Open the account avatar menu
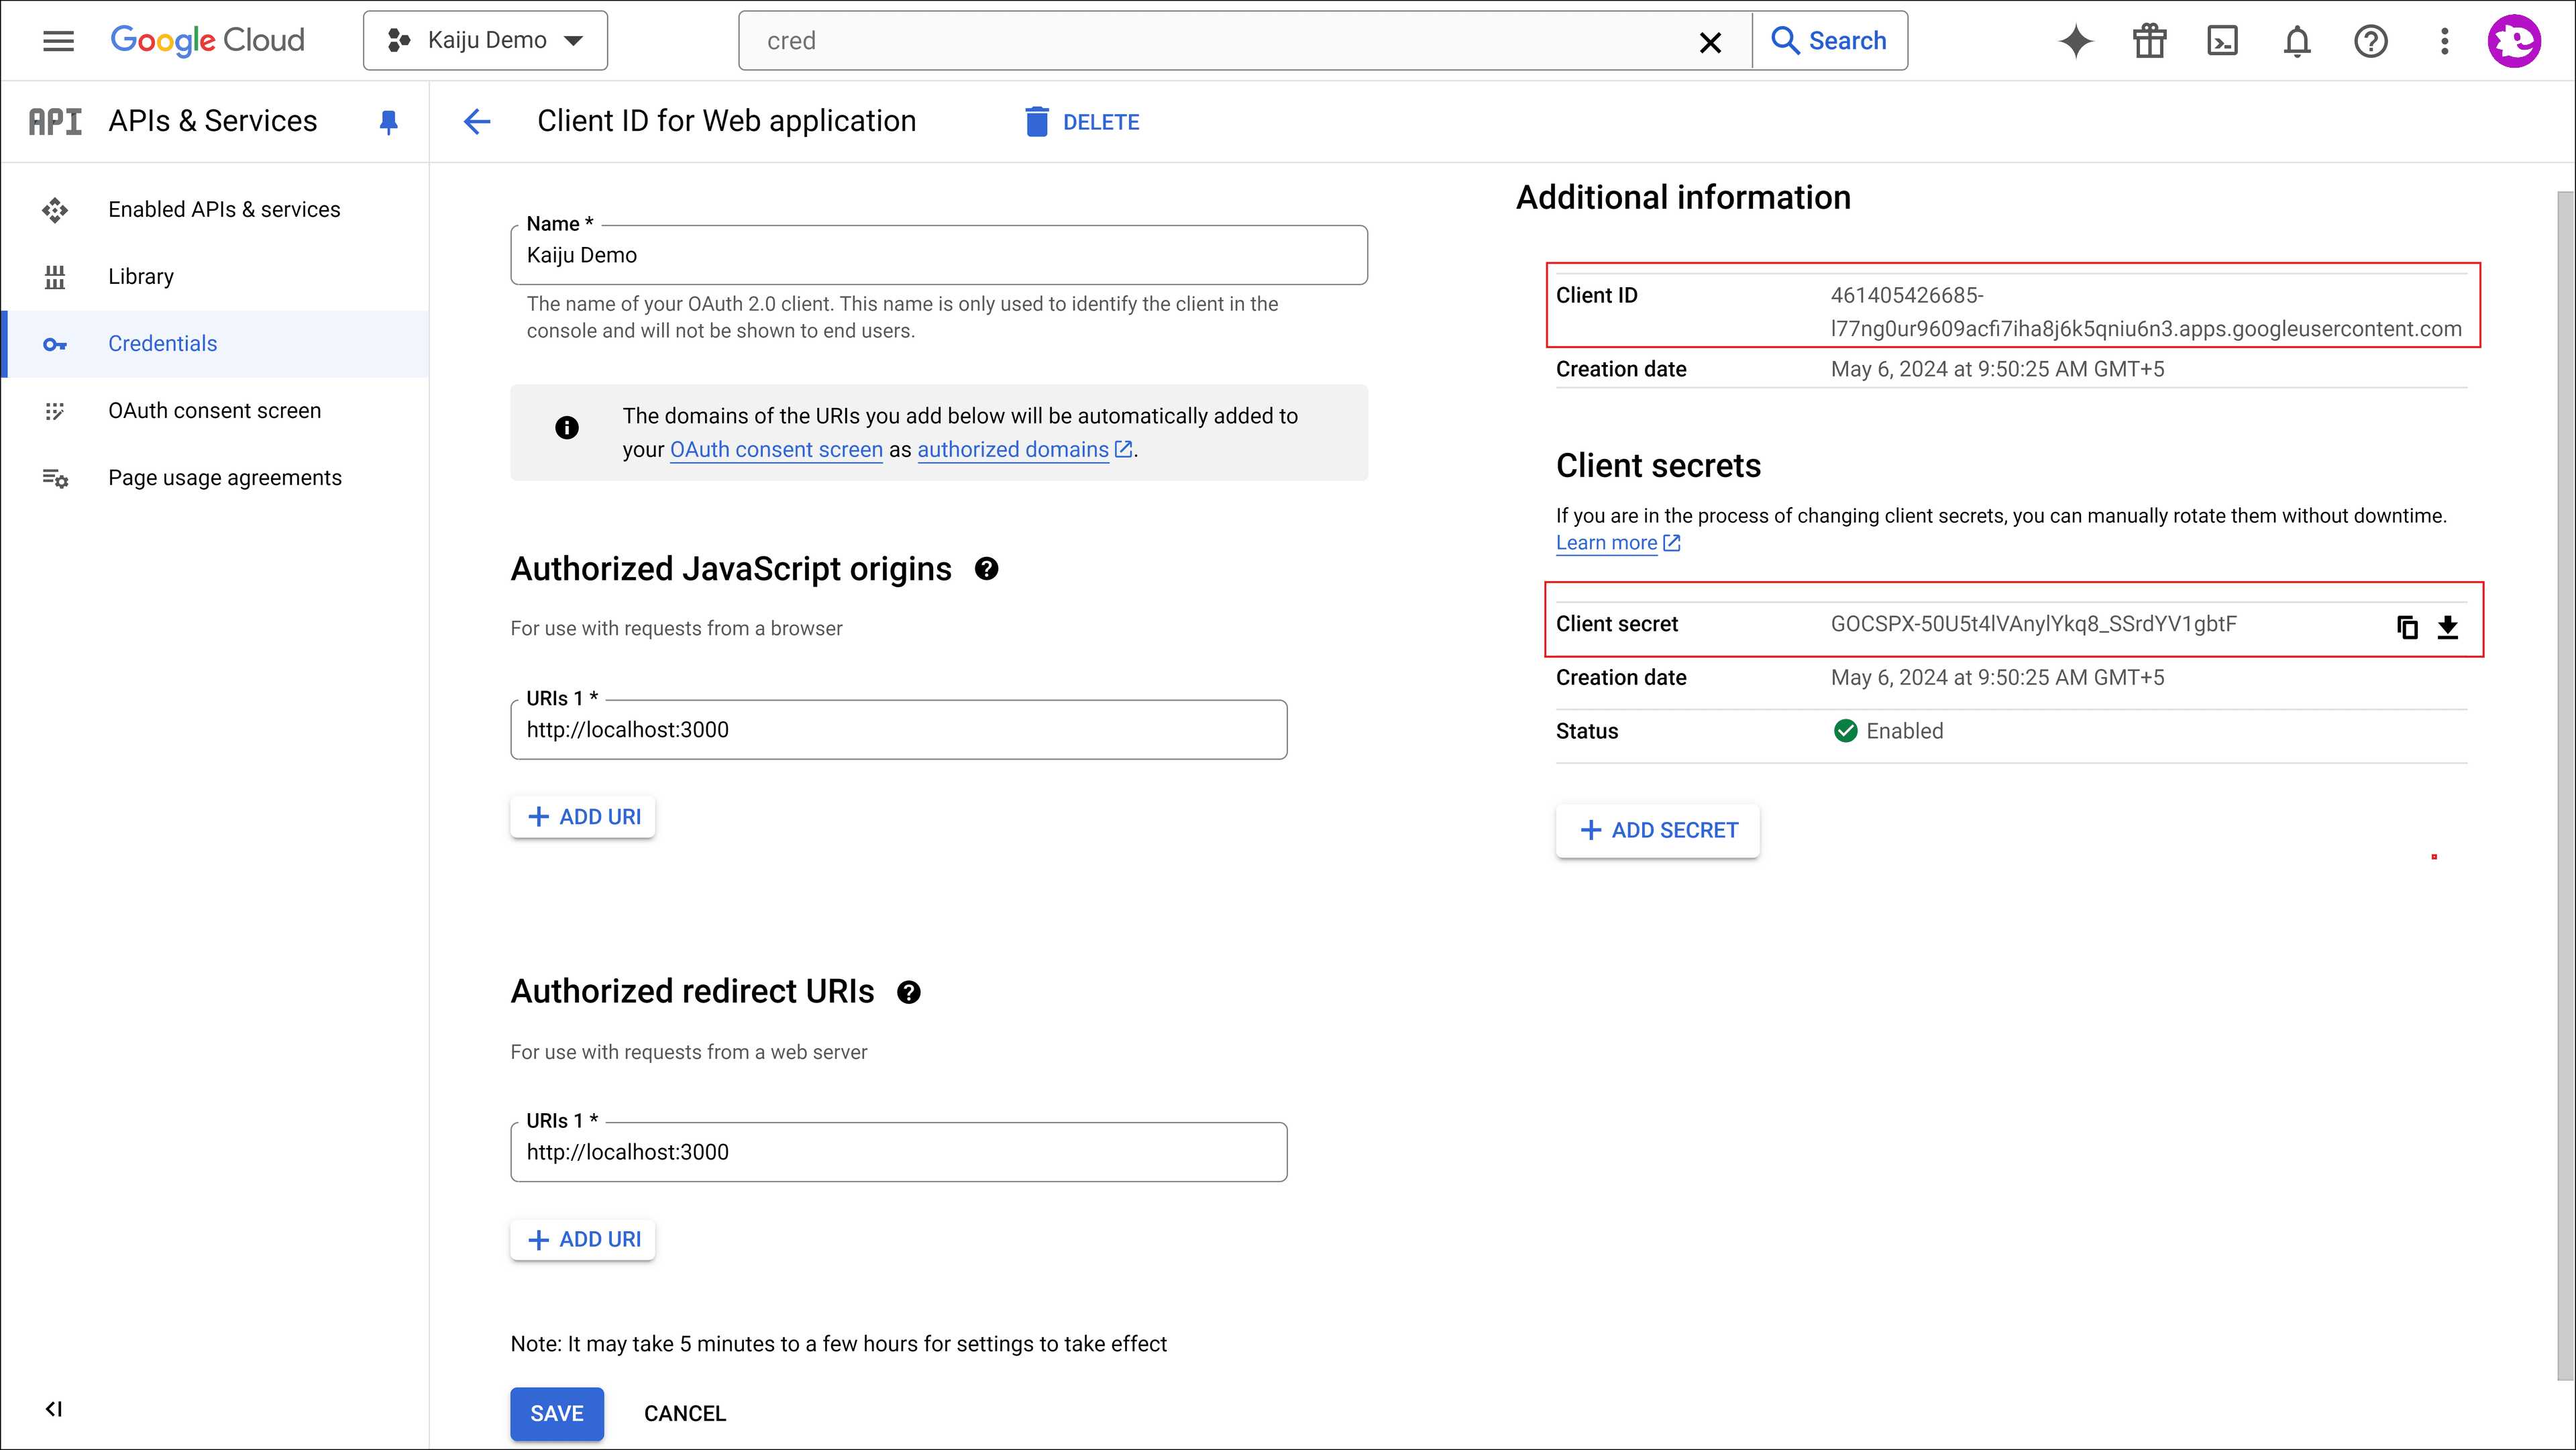The height and width of the screenshot is (1450, 2576). (2514, 41)
